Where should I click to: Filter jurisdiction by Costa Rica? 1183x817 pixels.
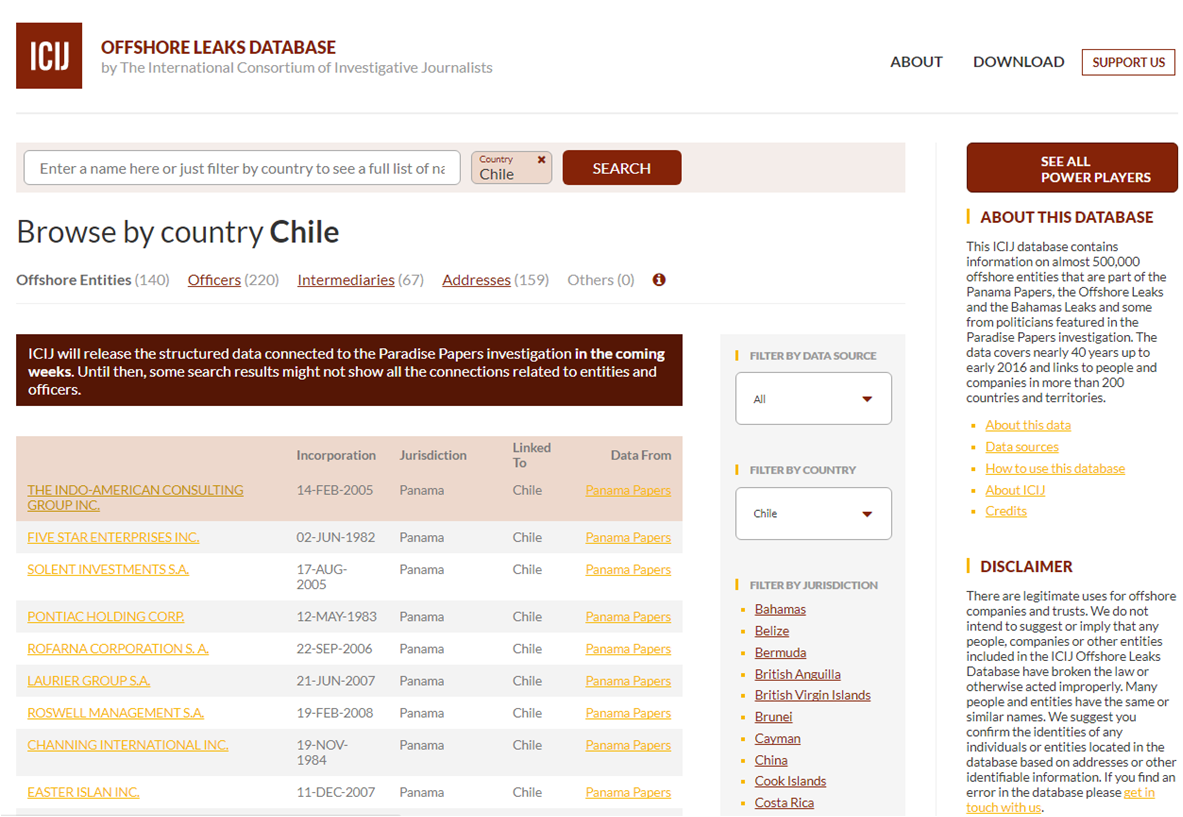click(x=784, y=803)
